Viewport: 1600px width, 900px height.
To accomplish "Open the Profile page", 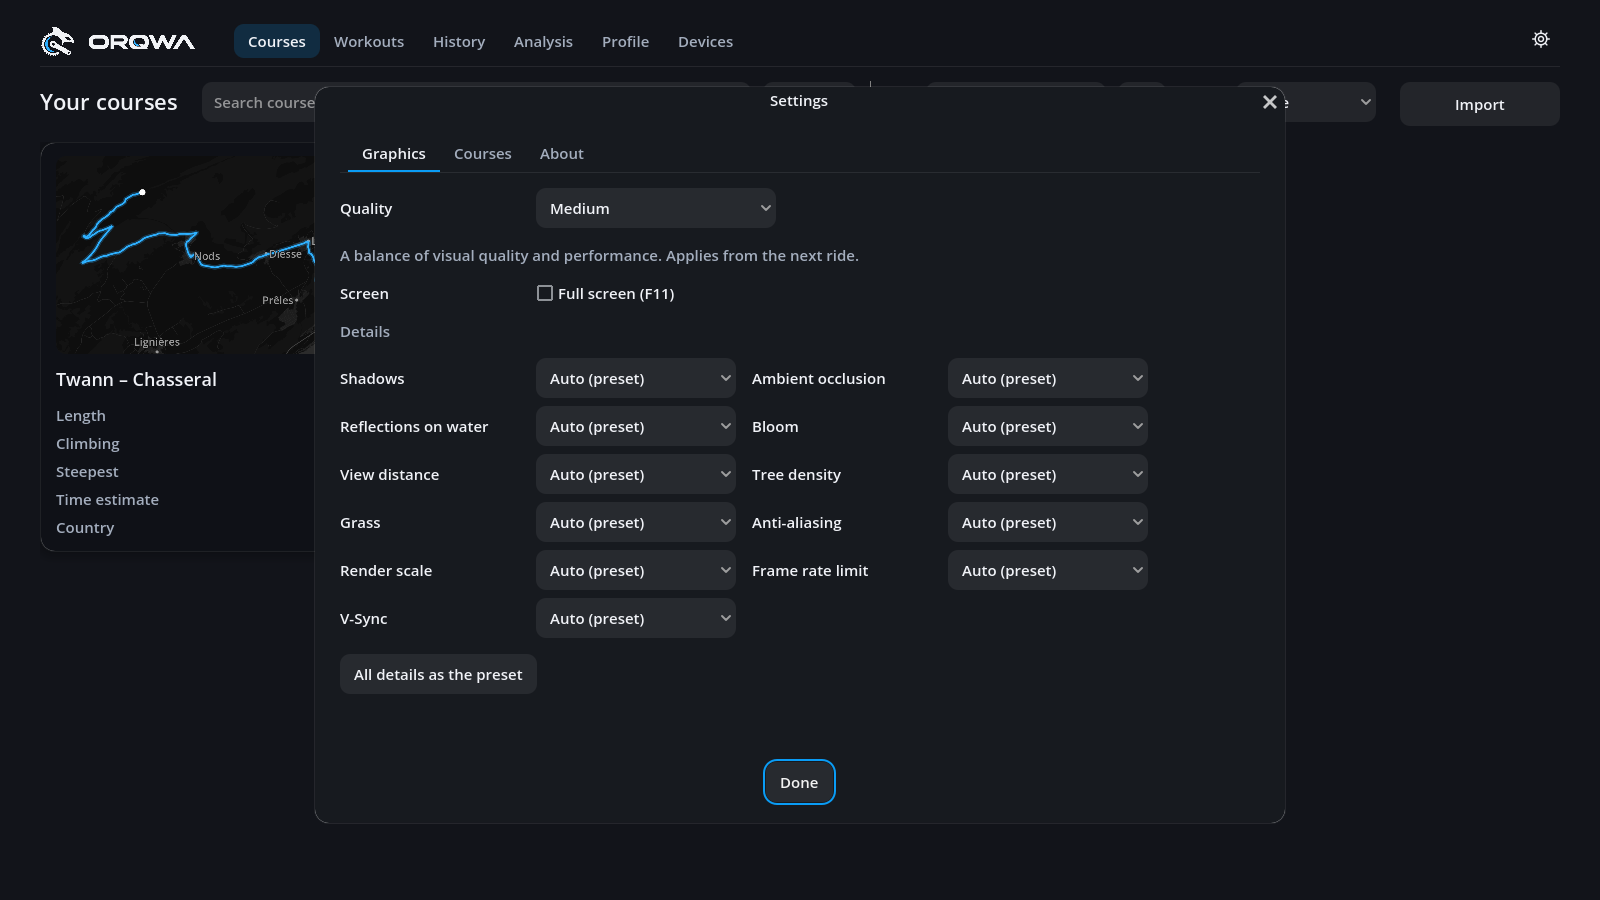I will coord(626,41).
